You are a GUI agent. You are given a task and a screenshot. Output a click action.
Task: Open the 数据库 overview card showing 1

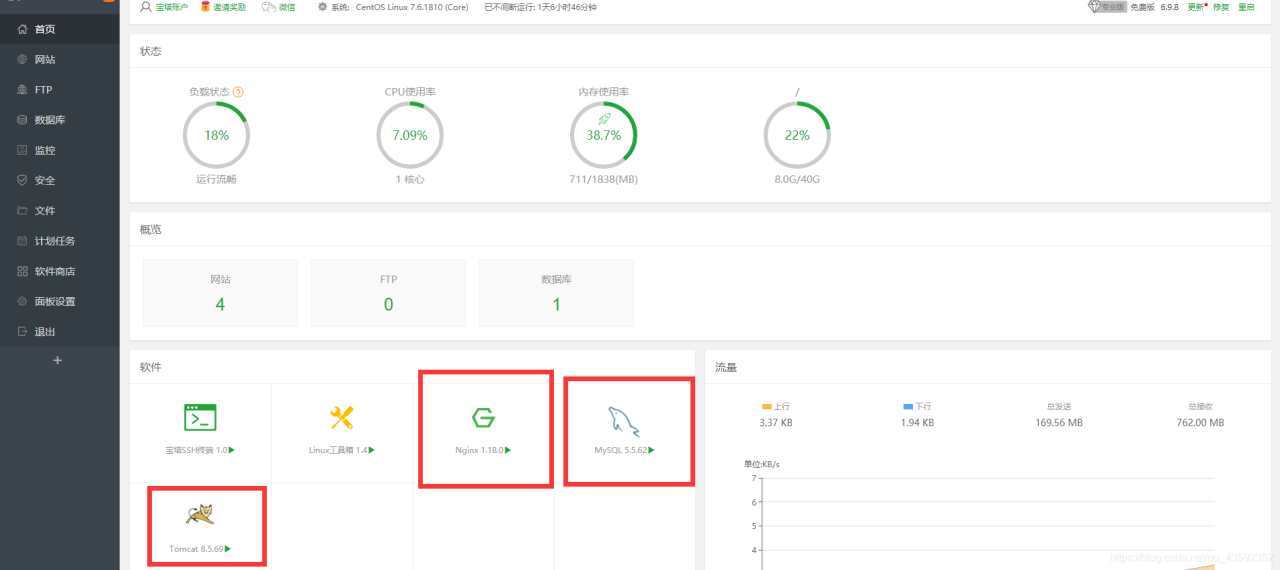click(556, 293)
